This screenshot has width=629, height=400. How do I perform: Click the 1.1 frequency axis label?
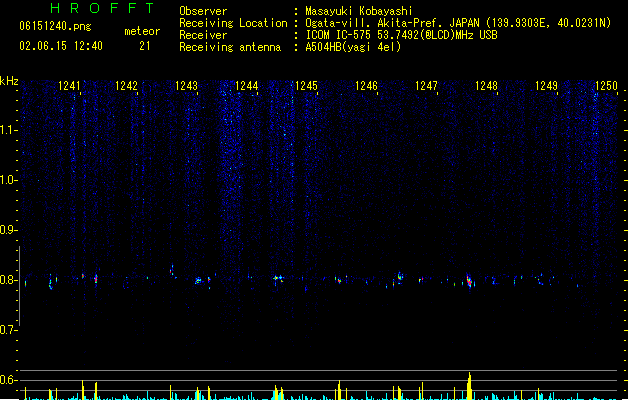pos(8,130)
